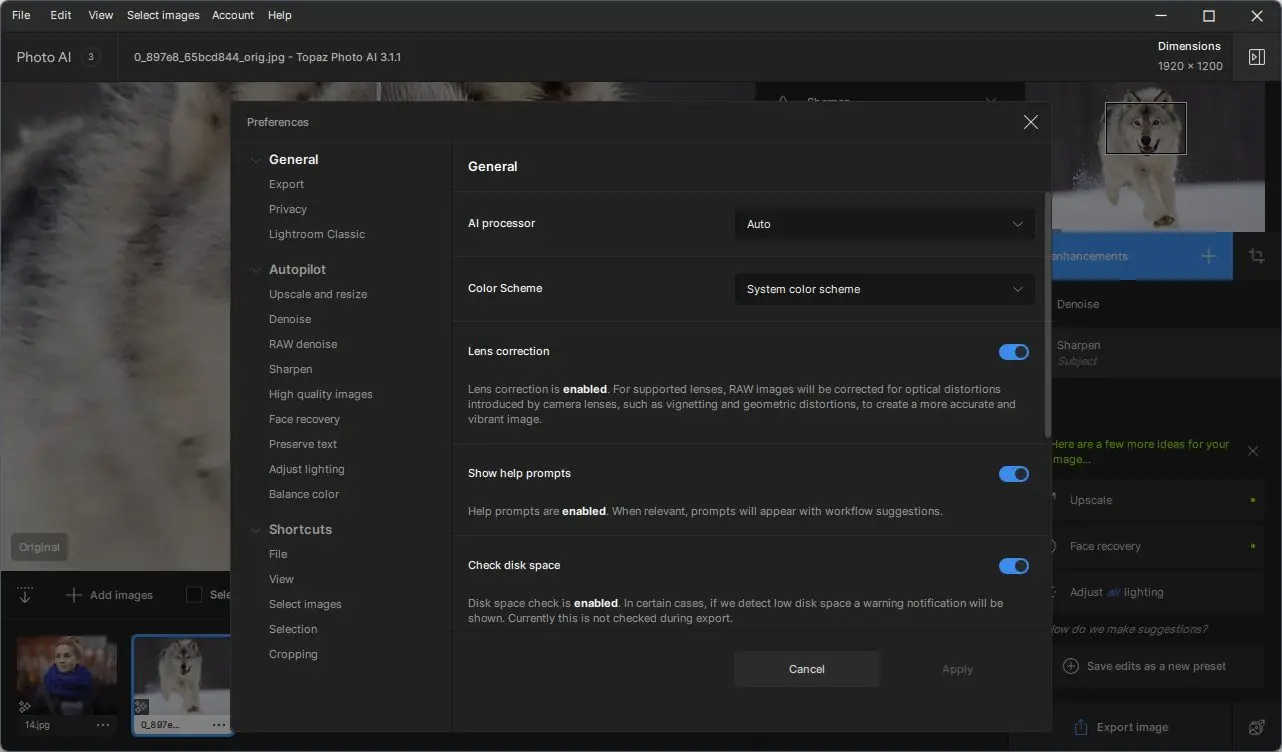Open the Color Scheme dropdown
The width and height of the screenshot is (1282, 752).
point(884,289)
